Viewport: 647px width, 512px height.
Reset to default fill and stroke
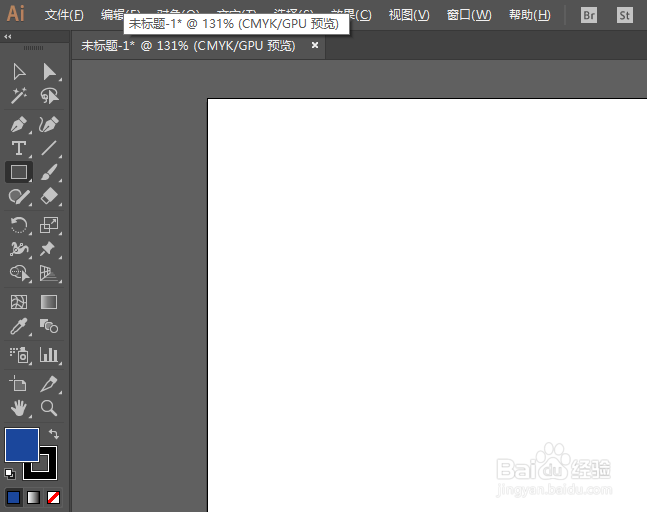coord(10,474)
